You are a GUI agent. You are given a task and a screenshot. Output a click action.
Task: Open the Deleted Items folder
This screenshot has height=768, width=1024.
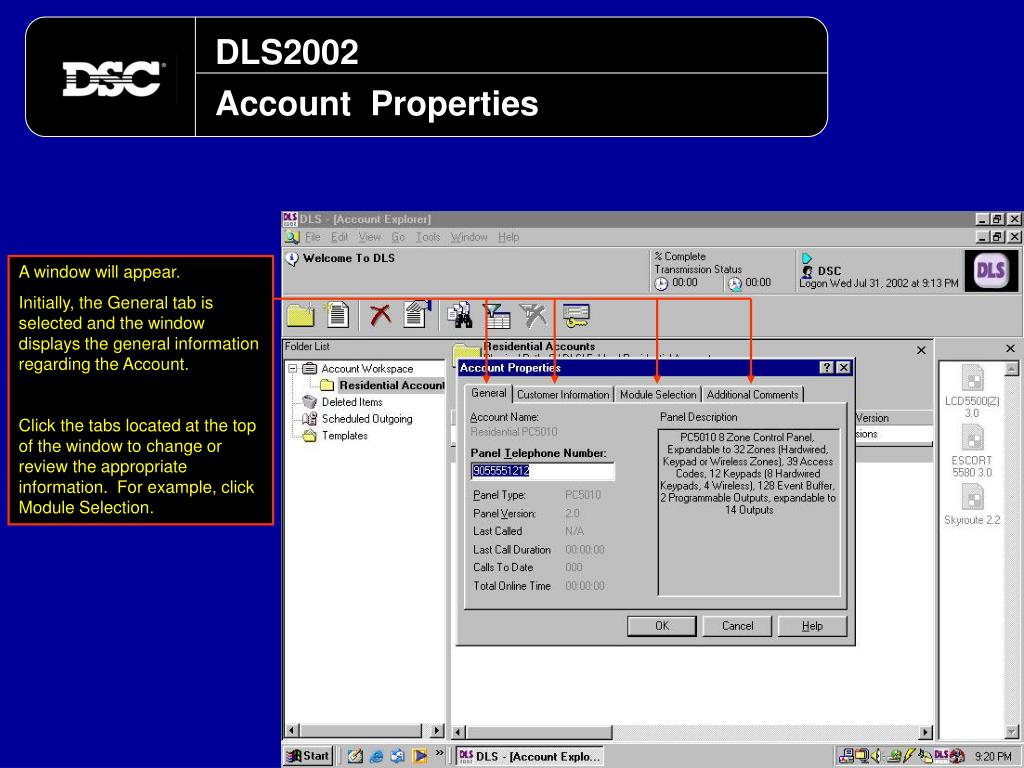click(x=351, y=402)
